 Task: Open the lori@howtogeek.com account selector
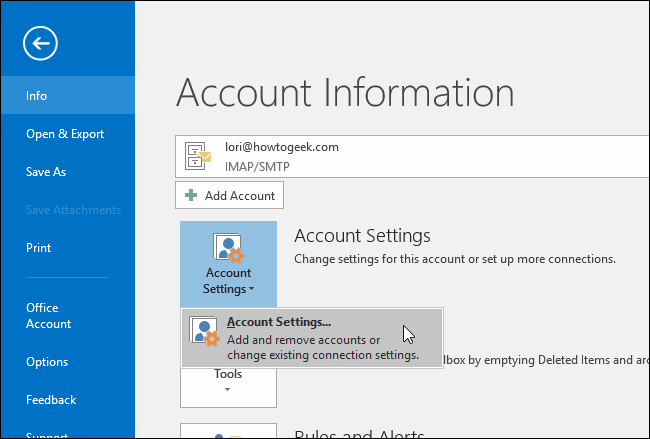[x=412, y=156]
